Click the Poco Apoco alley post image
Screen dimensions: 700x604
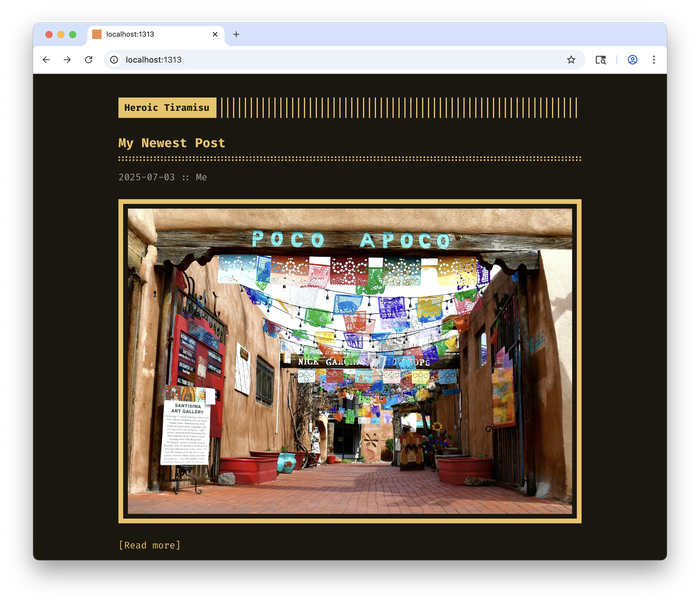(350, 361)
